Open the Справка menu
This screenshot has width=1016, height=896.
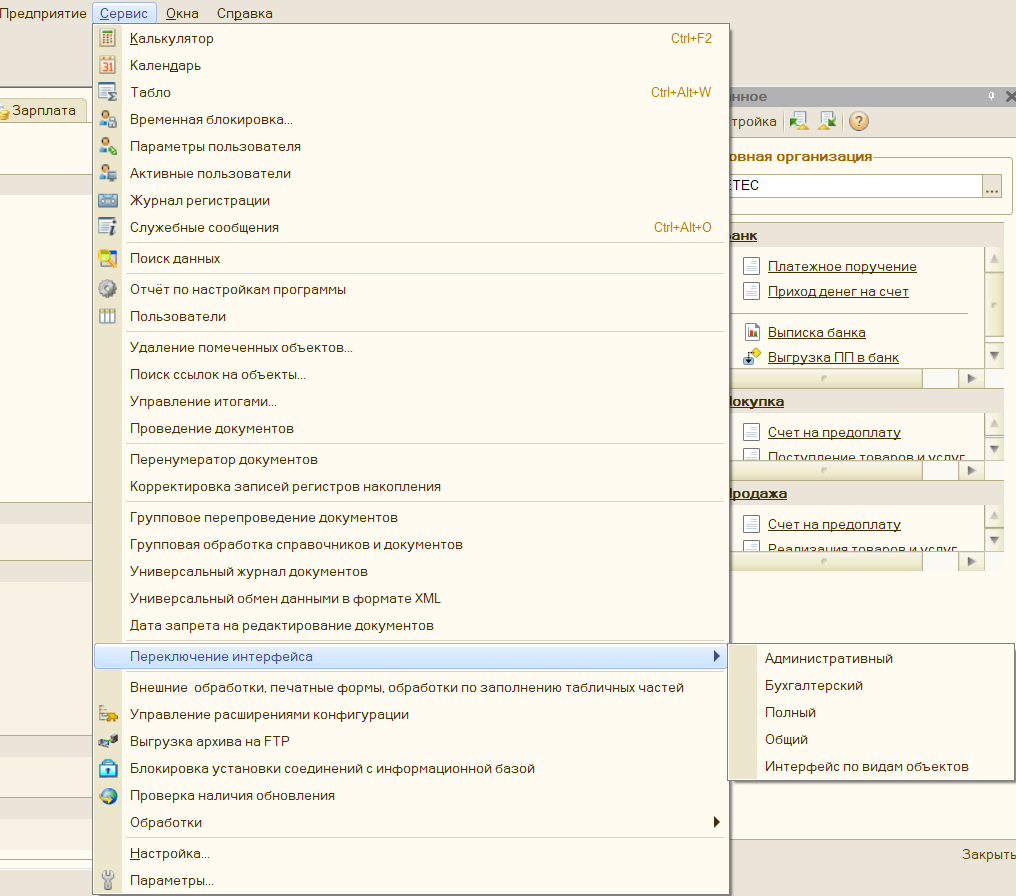point(244,13)
